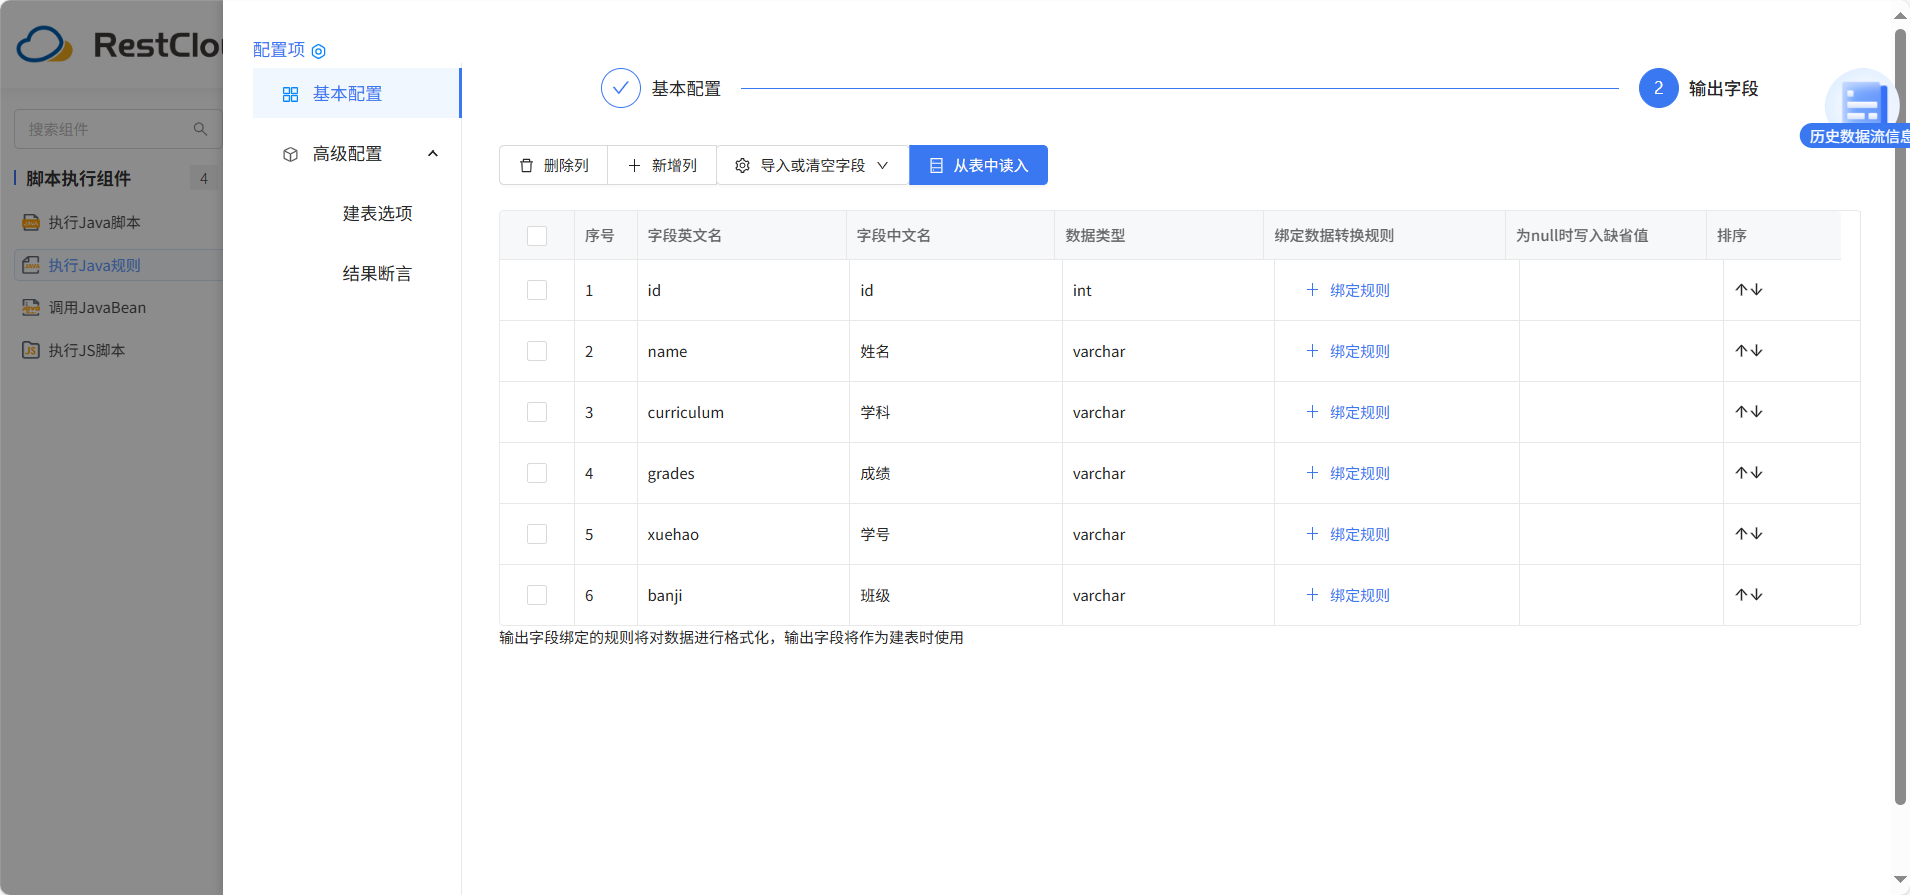The width and height of the screenshot is (1910, 895).
Task: Click the 调用JavaBean component icon
Action: [x=31, y=308]
